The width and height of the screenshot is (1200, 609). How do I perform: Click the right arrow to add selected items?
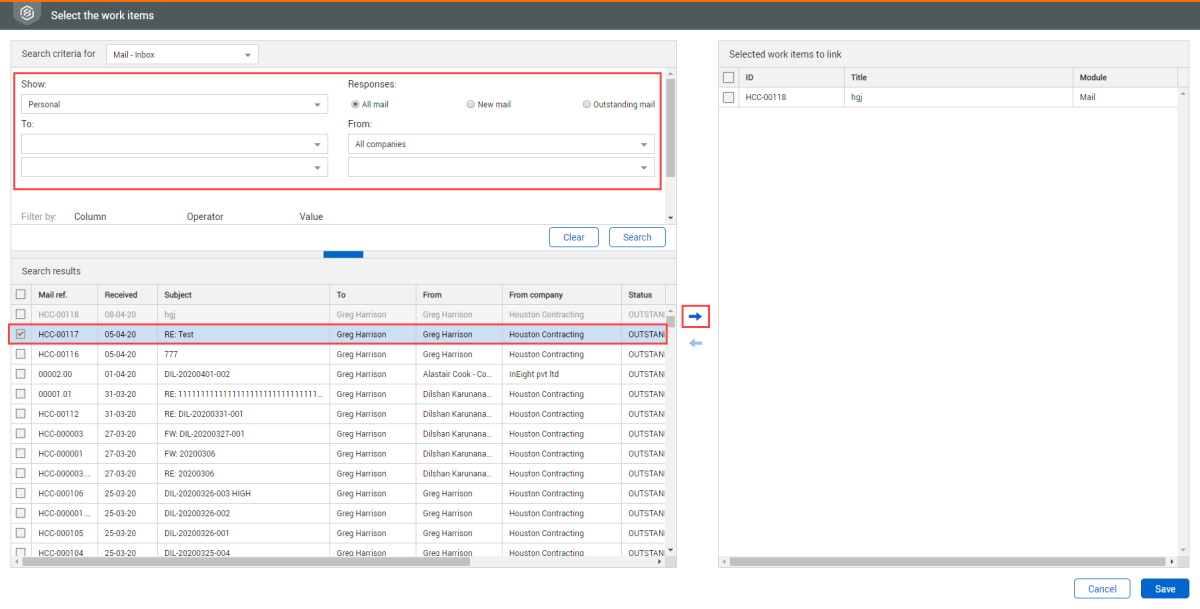(696, 317)
